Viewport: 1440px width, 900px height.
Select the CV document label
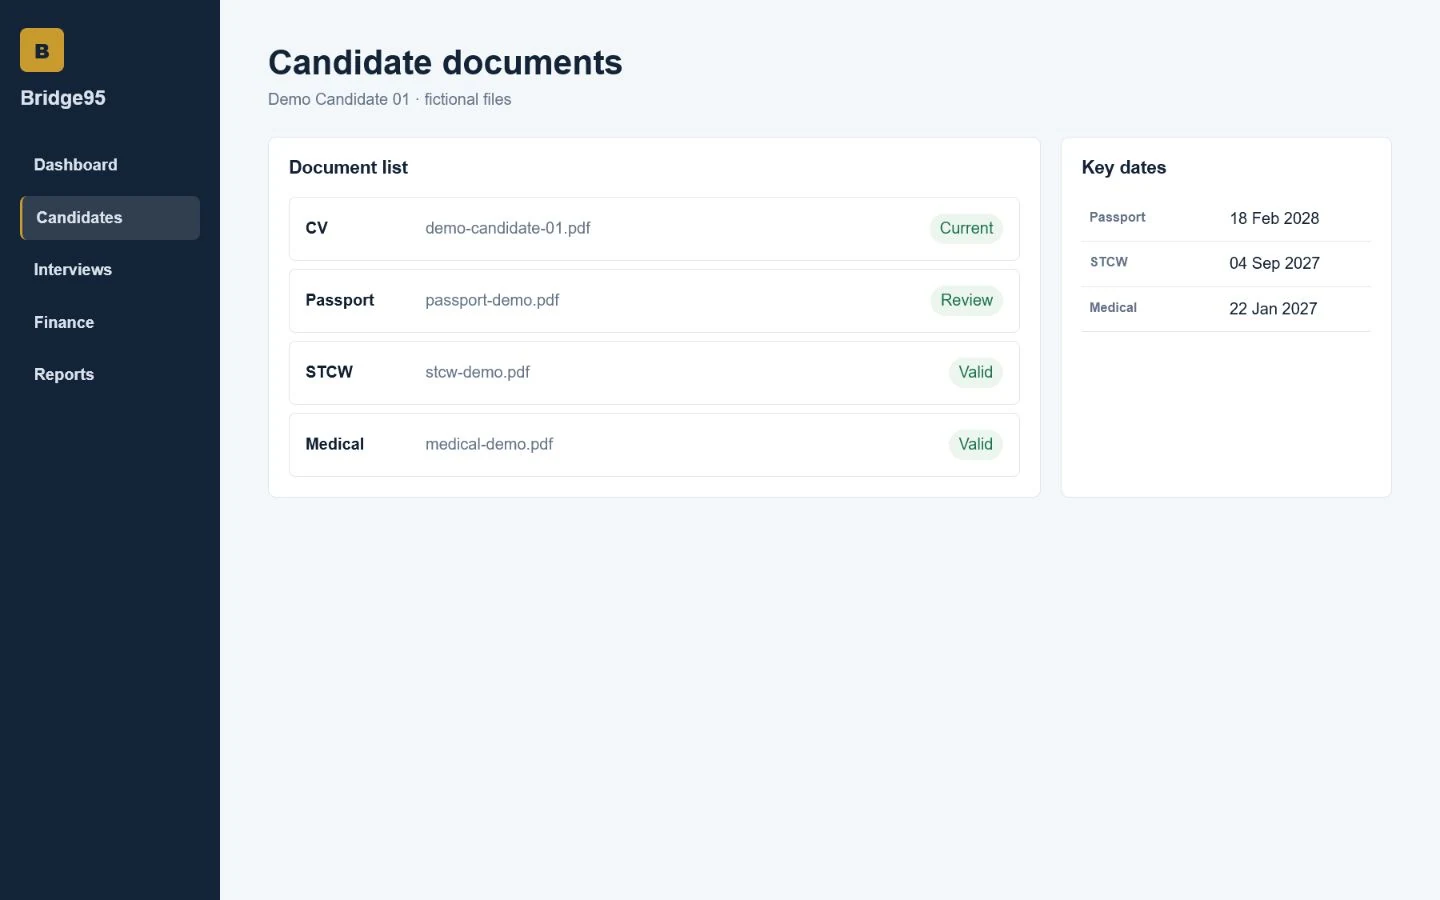coord(316,228)
